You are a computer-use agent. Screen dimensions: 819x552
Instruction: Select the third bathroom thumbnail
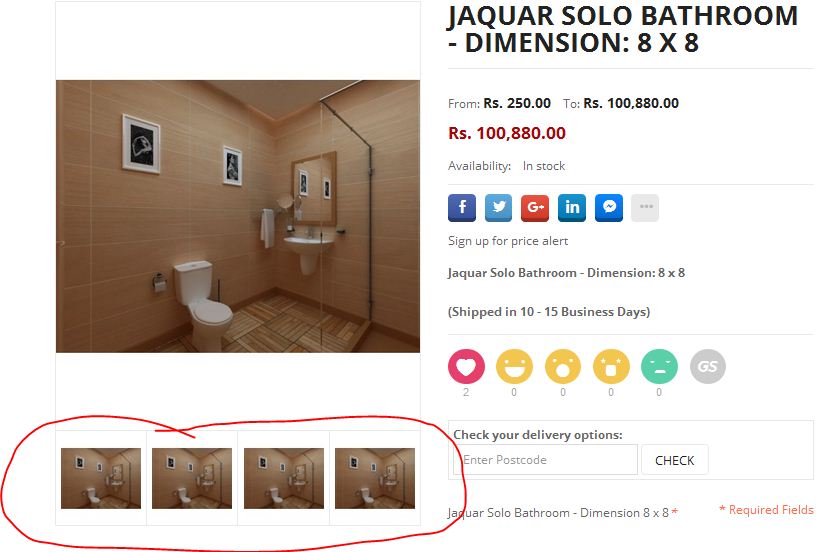coord(284,478)
